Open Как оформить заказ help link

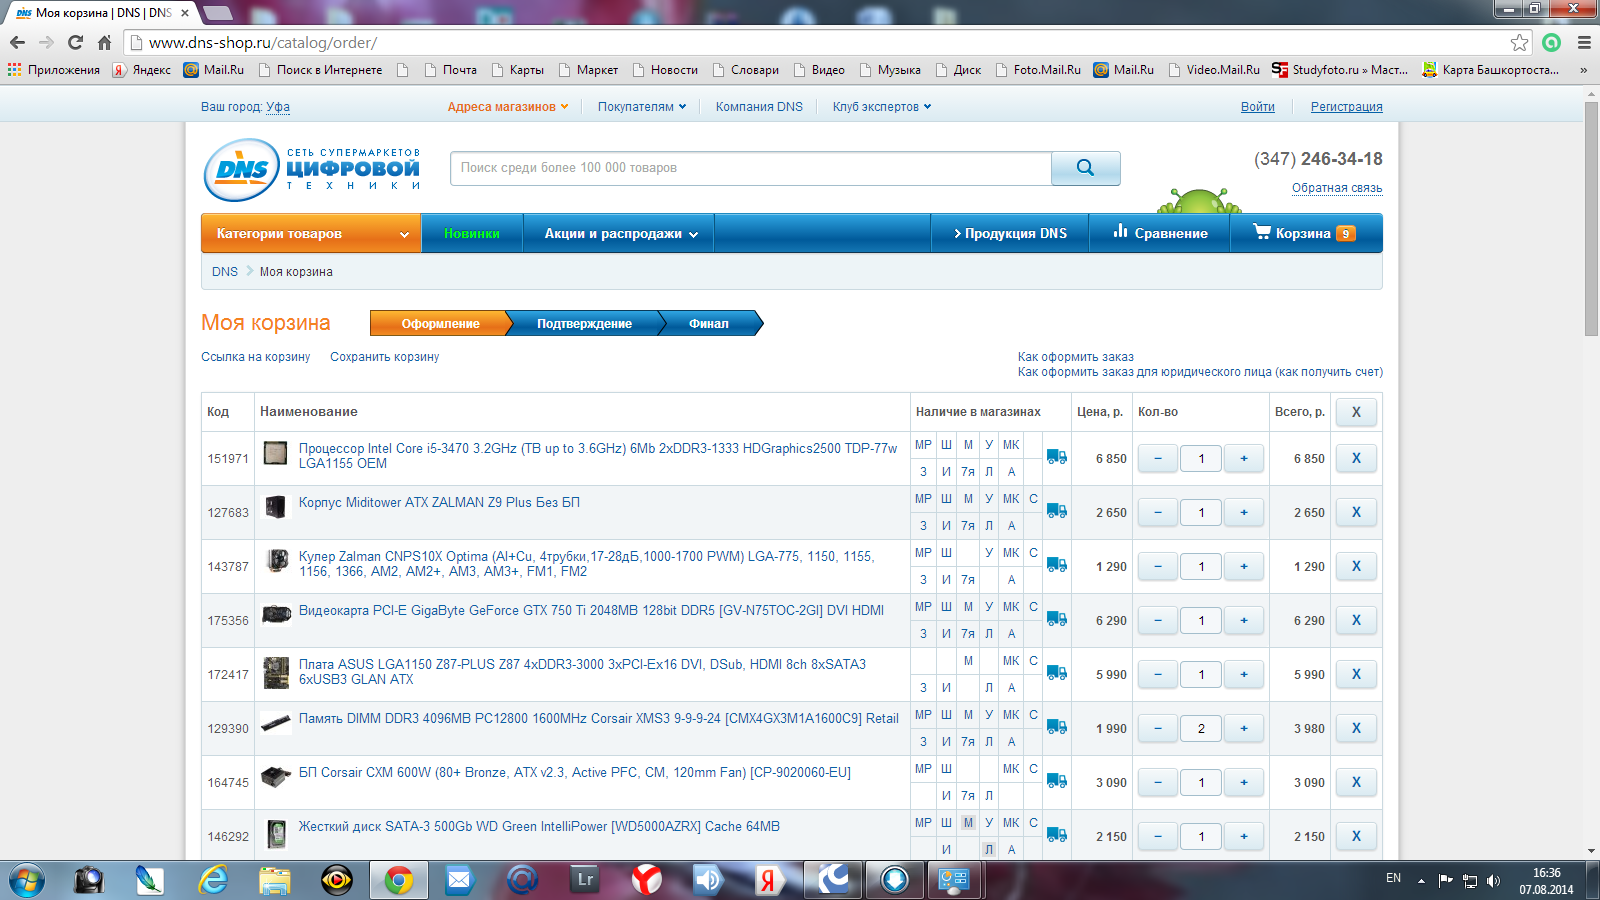(x=1076, y=357)
